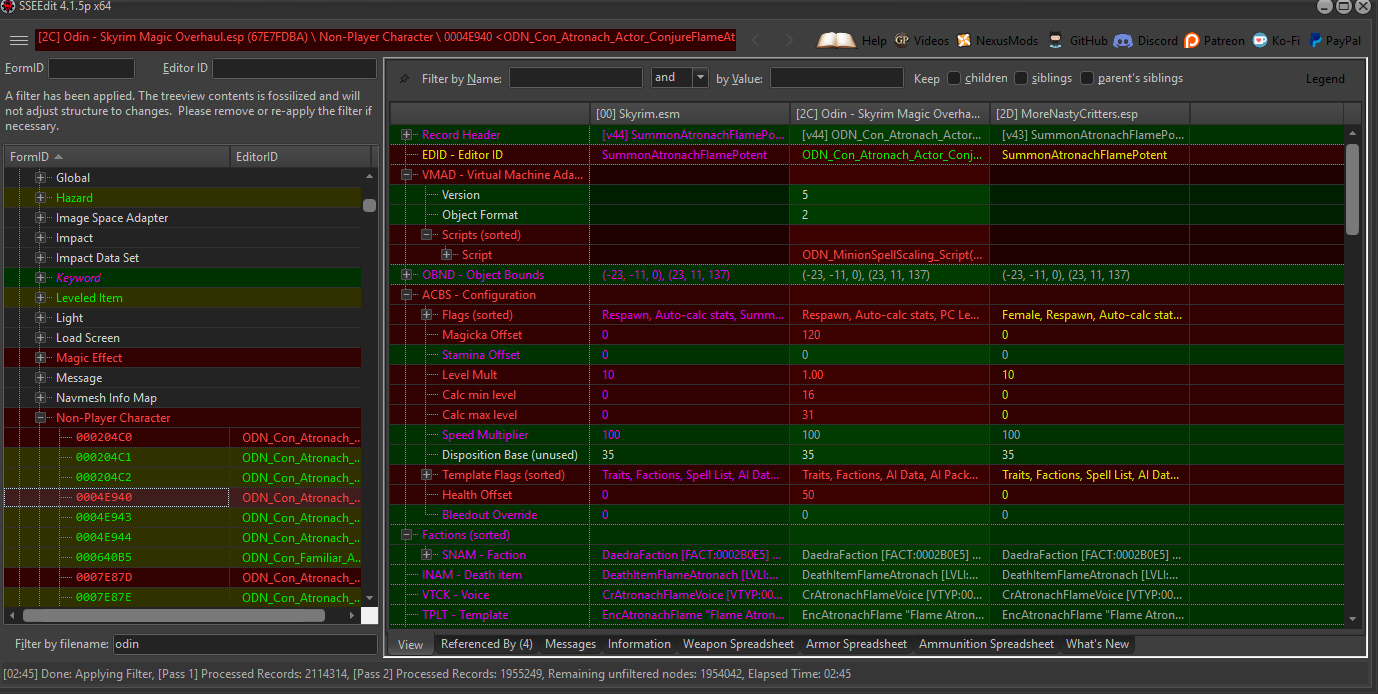The height and width of the screenshot is (694, 1378).
Task: Switch to the Weapon Spreadsheet tab
Action: [739, 644]
